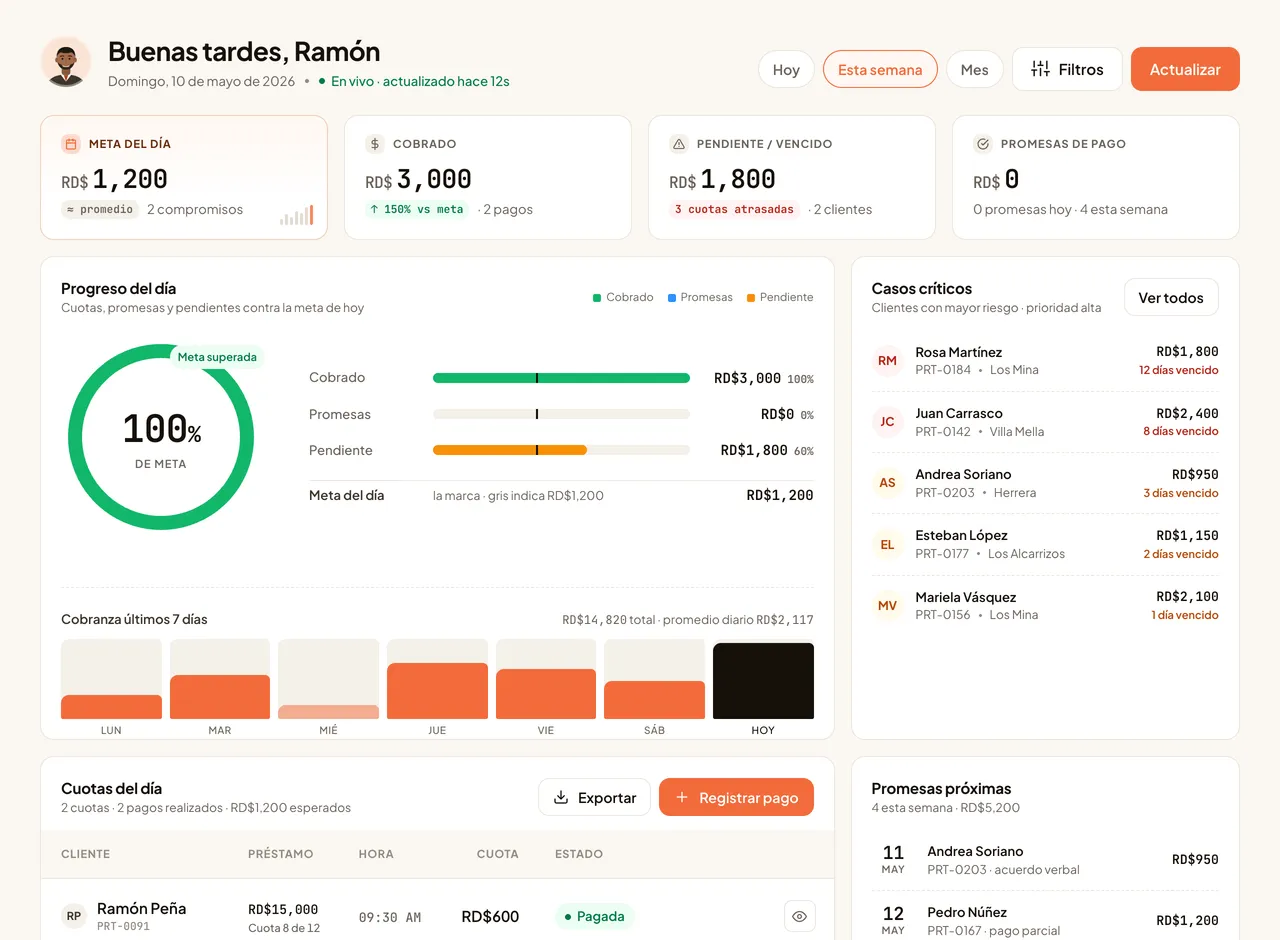Image resolution: width=1280 pixels, height=940 pixels.
Task: Click the ESTADO column header
Action: coord(579,854)
